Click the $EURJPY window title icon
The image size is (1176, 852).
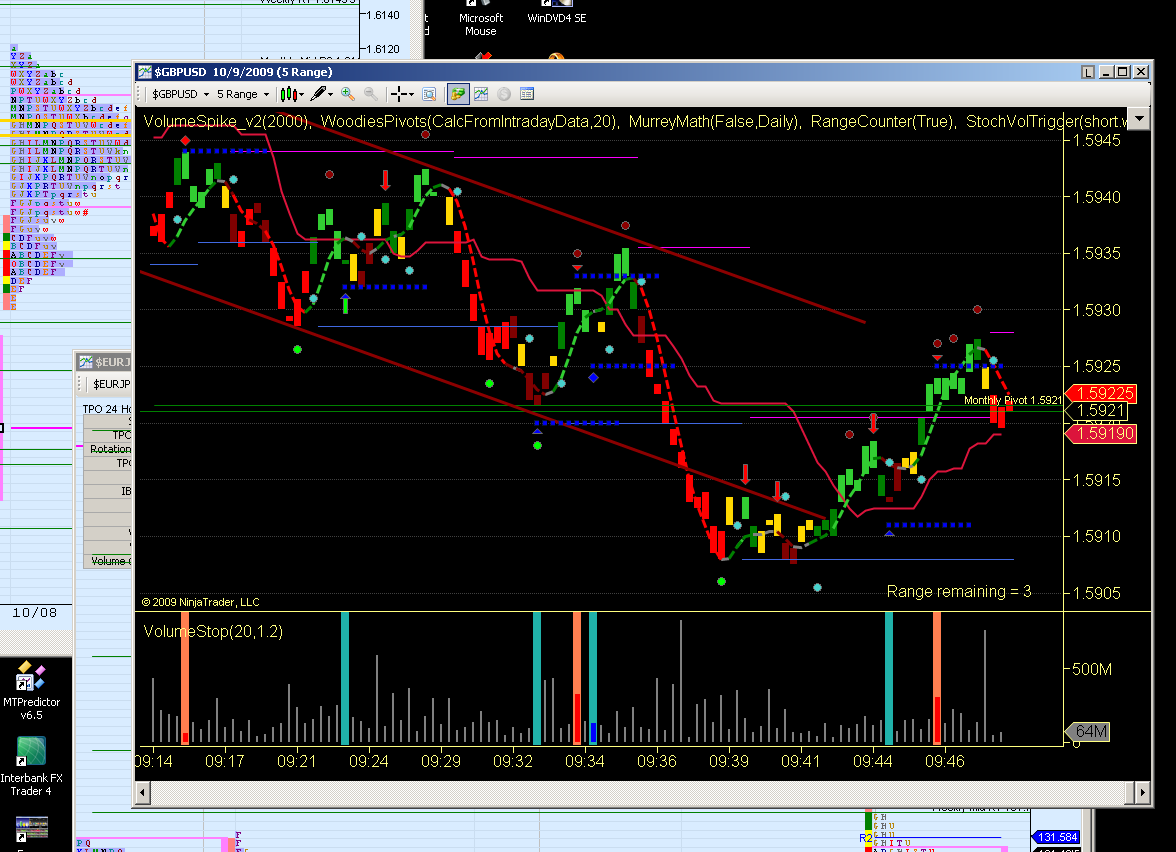[86, 362]
